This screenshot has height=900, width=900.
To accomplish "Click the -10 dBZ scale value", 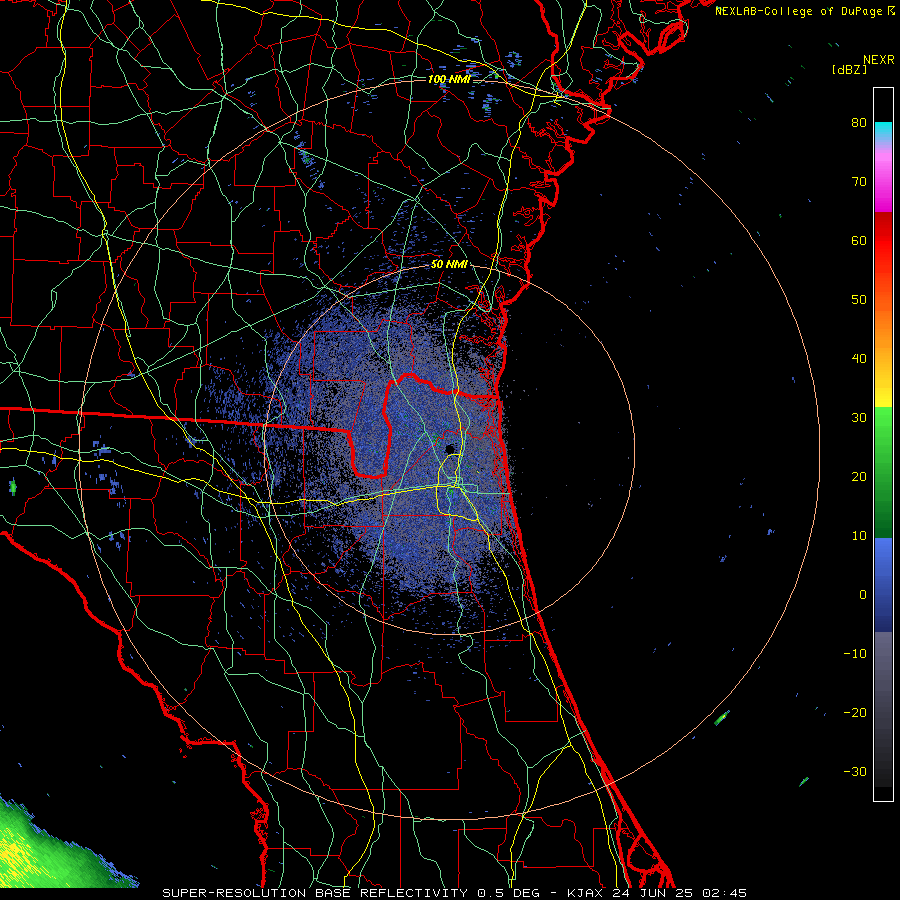I will point(855,654).
